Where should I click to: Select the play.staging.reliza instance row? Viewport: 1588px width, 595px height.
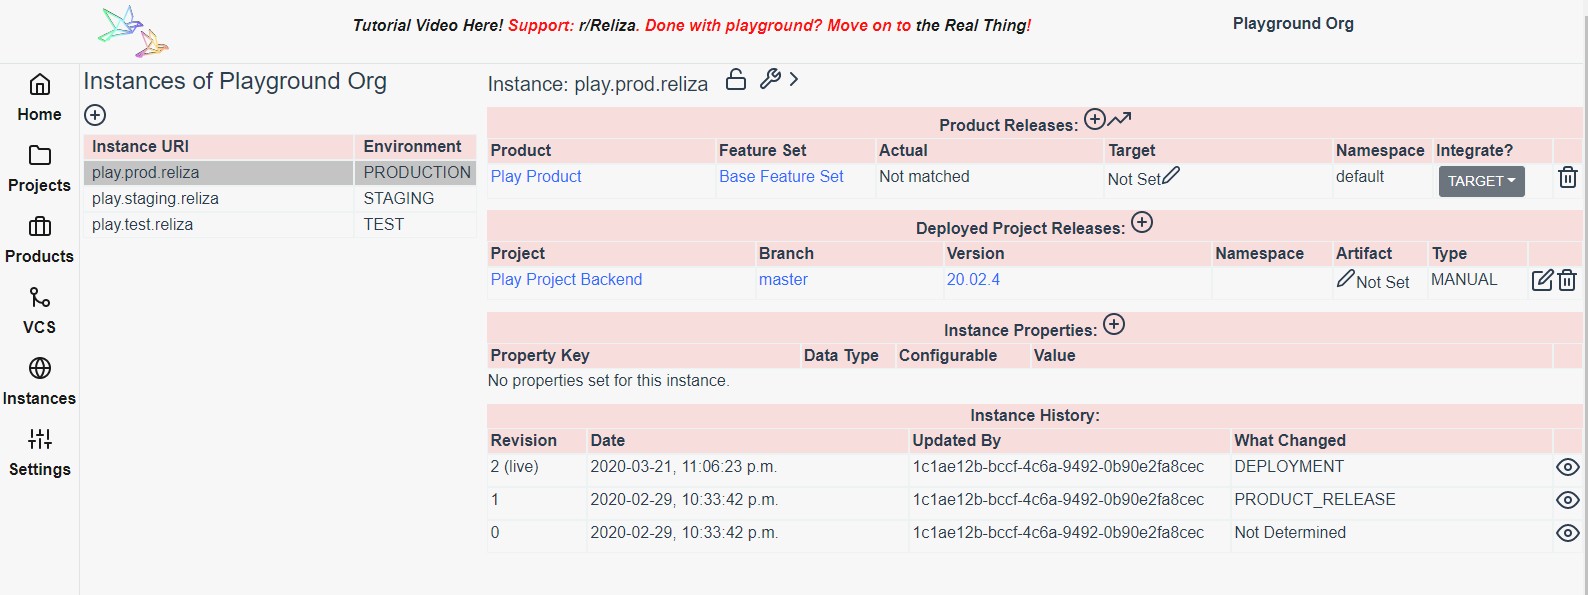click(x=155, y=199)
